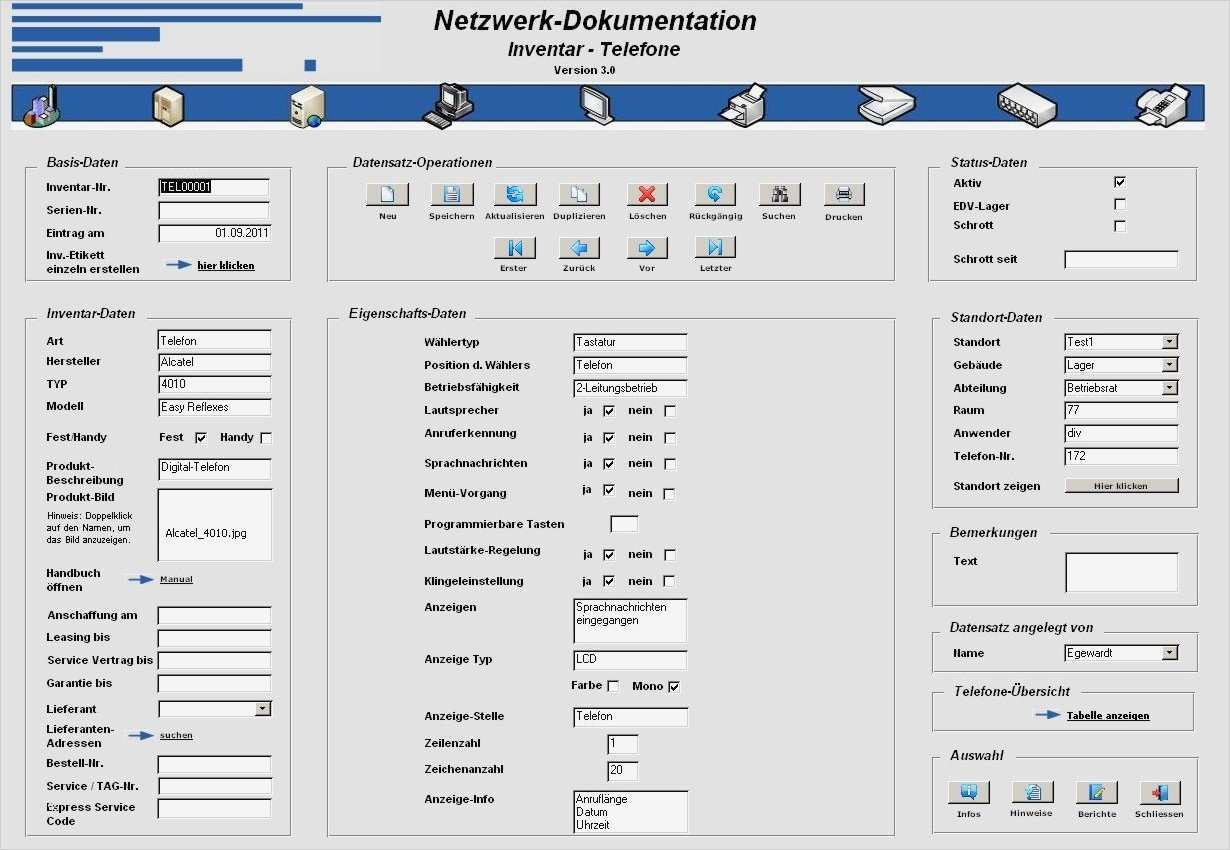Viewport: 1230px width, 850px height.
Task: Close the form with Schliessen
Action: (1160, 792)
